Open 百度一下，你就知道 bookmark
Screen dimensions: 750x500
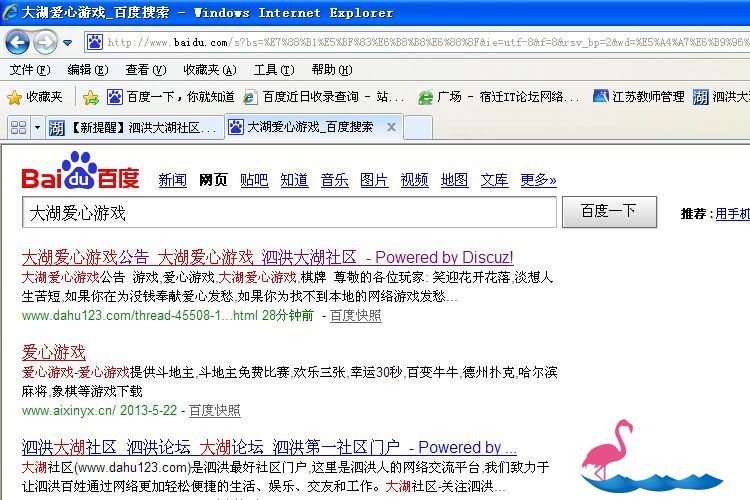click(x=171, y=97)
